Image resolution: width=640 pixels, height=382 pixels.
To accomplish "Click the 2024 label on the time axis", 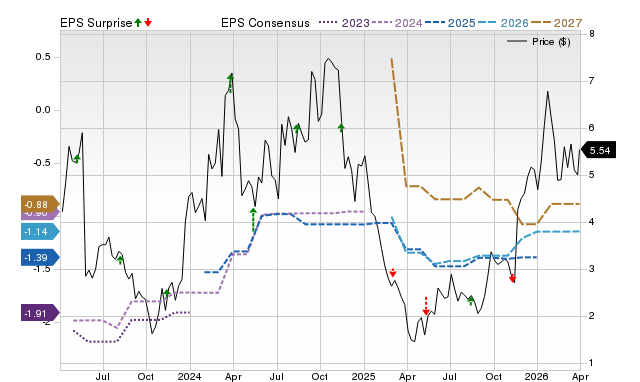I will [190, 376].
